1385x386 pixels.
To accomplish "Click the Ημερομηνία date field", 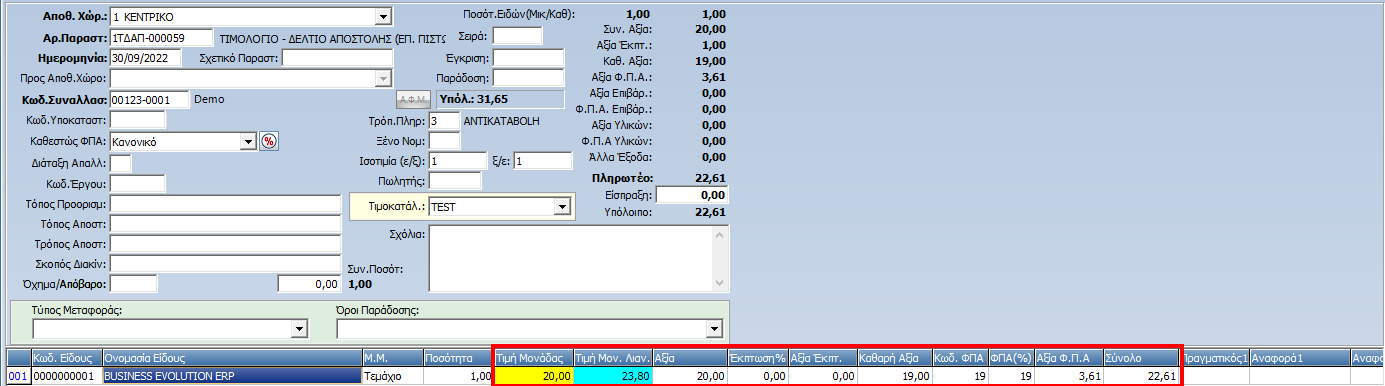I will pyautogui.click(x=146, y=58).
